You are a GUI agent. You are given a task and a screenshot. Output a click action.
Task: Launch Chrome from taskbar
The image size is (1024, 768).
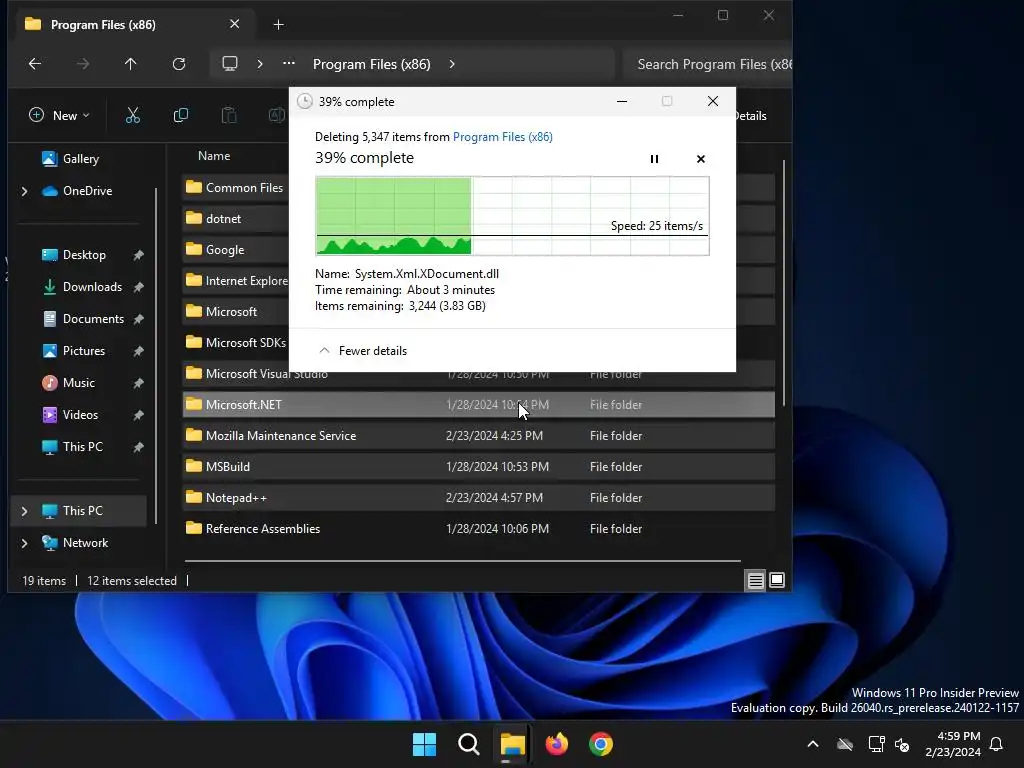pyautogui.click(x=601, y=744)
